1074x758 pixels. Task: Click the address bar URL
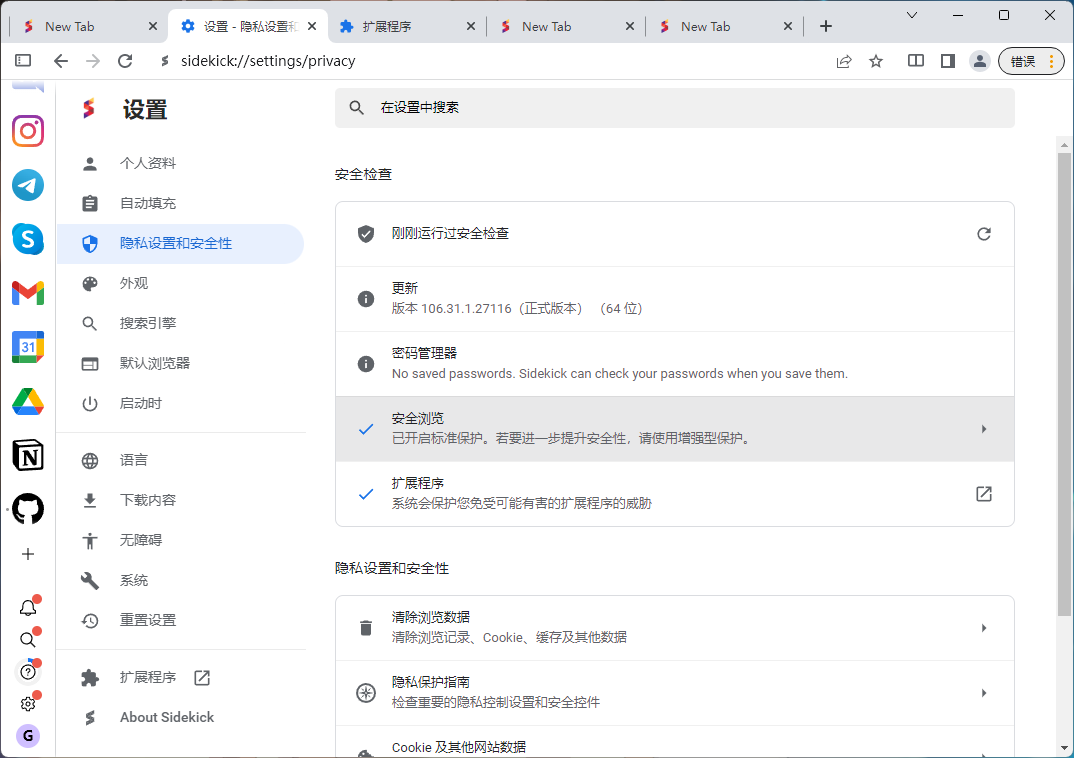point(268,61)
